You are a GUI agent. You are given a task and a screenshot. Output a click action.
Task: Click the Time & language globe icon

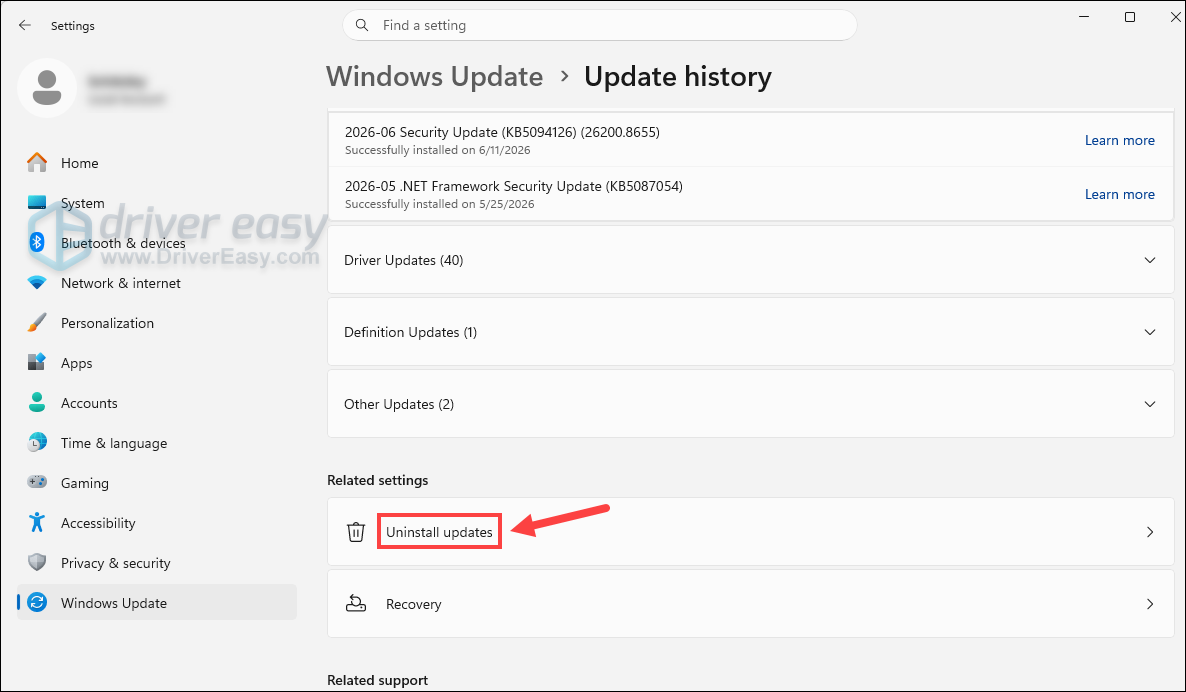[x=37, y=442]
